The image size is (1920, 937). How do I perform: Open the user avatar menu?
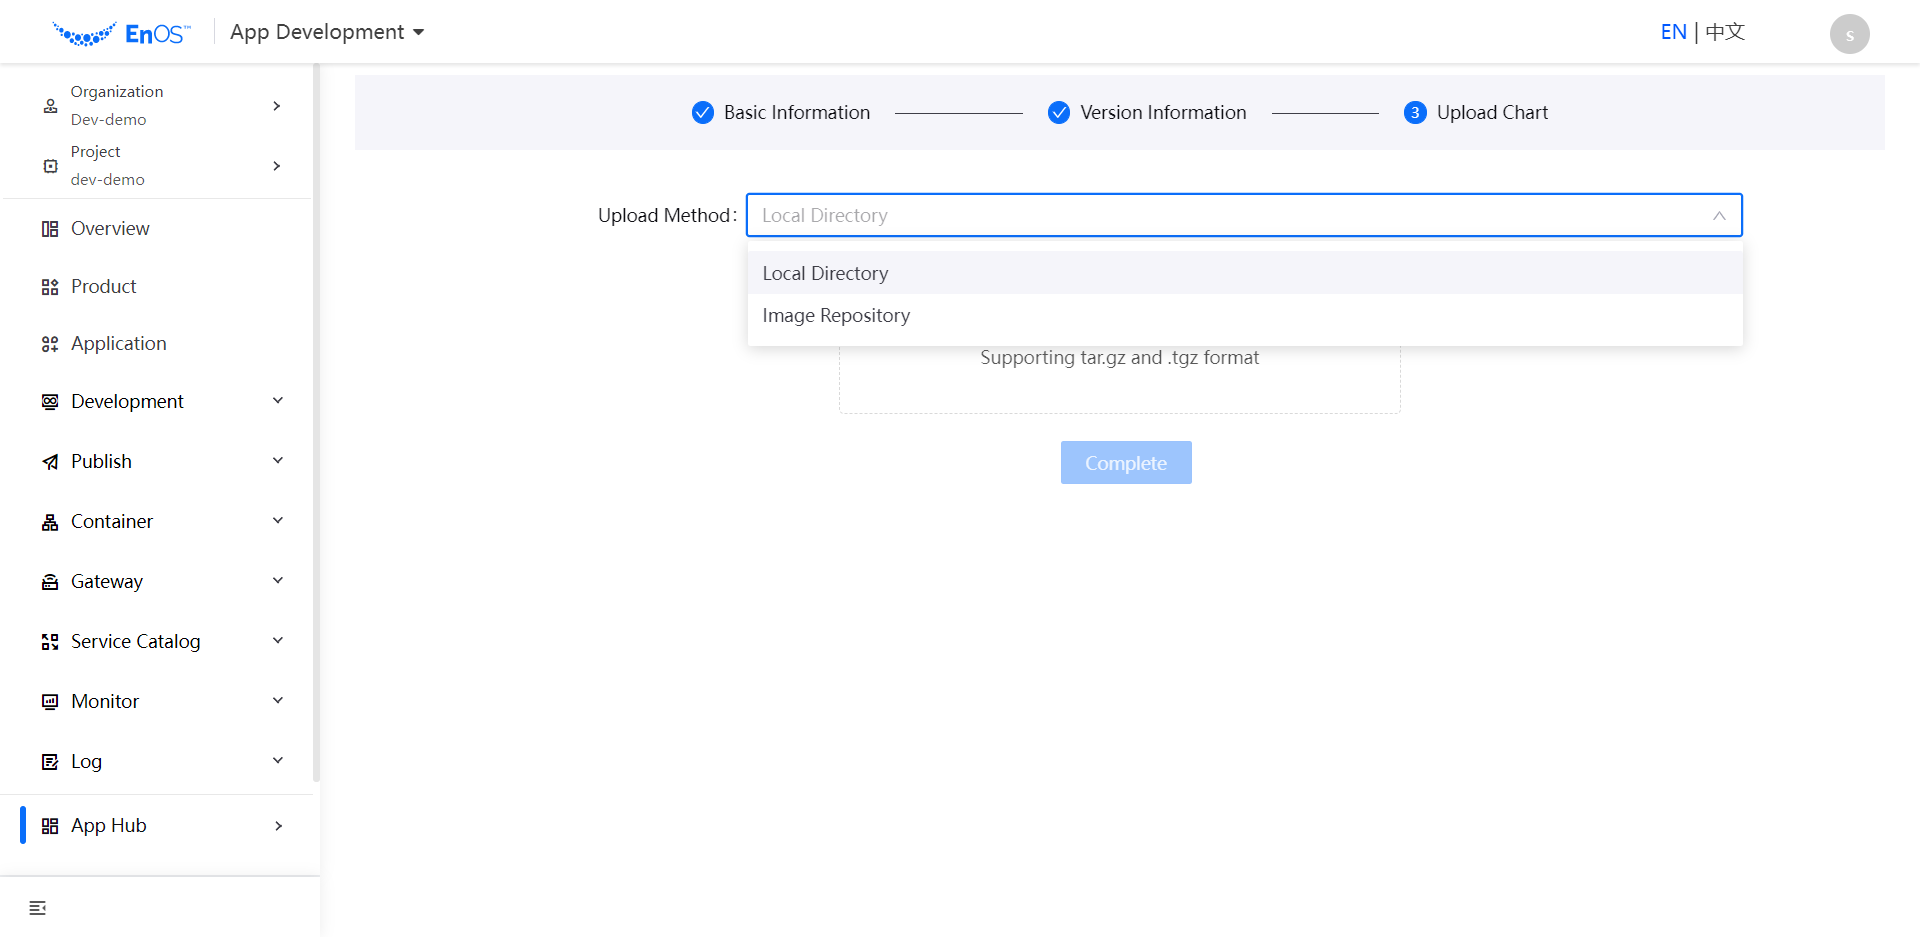[1849, 34]
